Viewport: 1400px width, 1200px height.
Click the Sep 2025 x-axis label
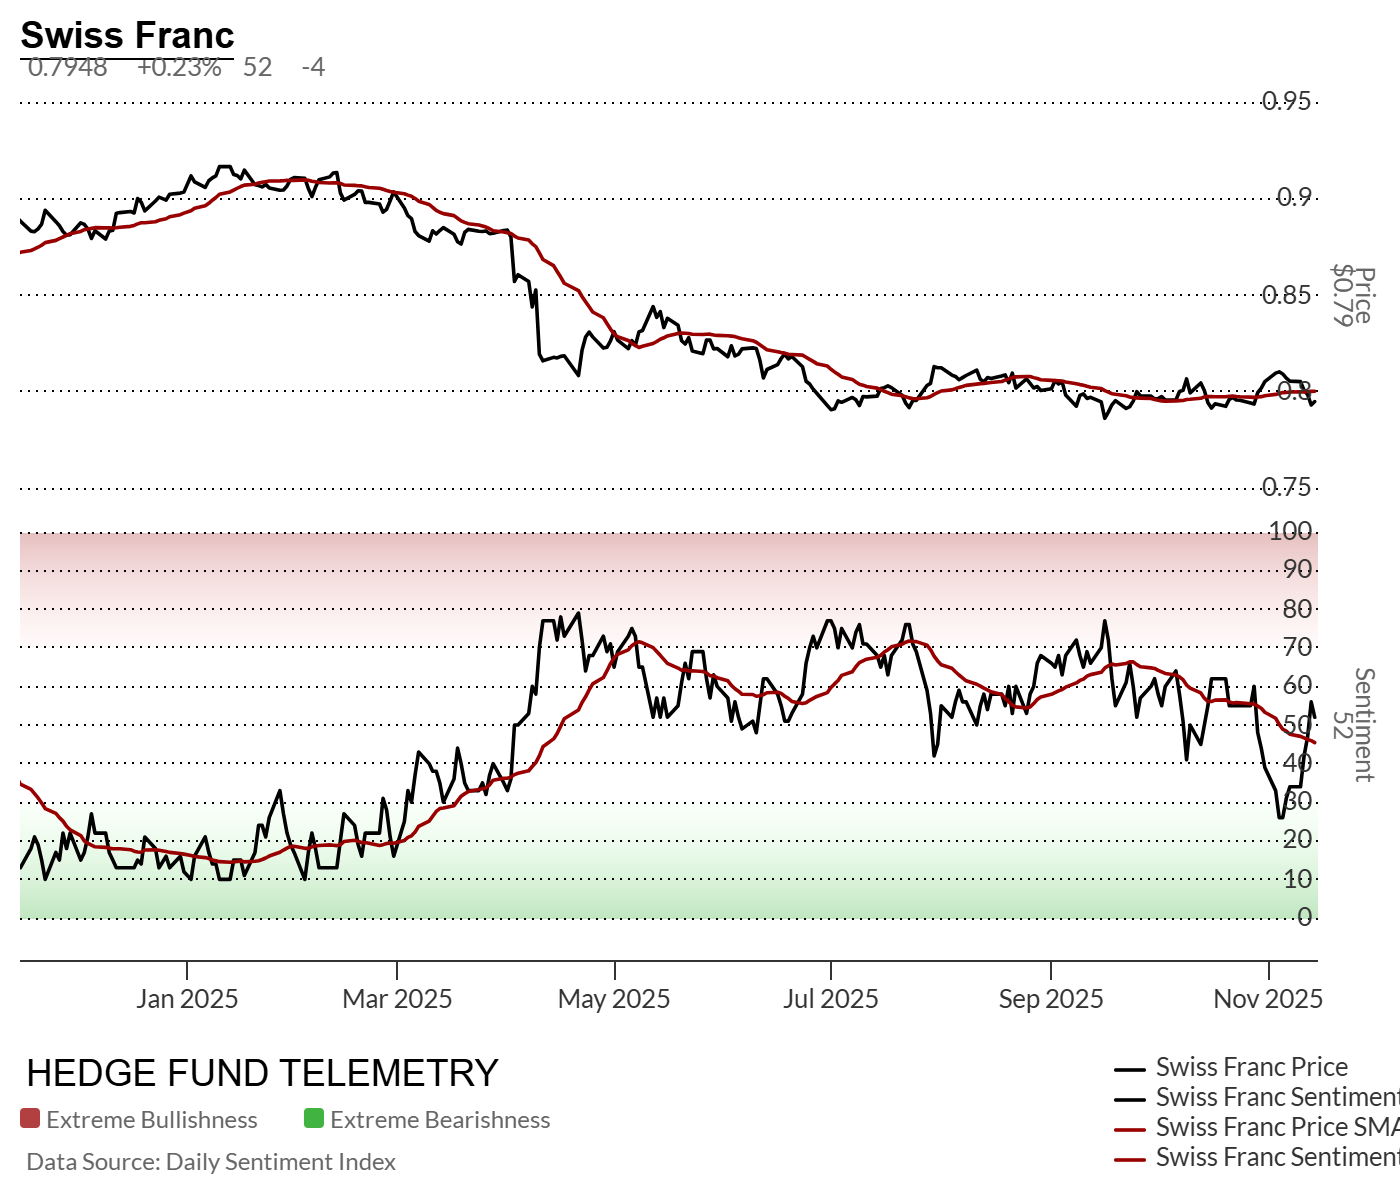[1050, 999]
